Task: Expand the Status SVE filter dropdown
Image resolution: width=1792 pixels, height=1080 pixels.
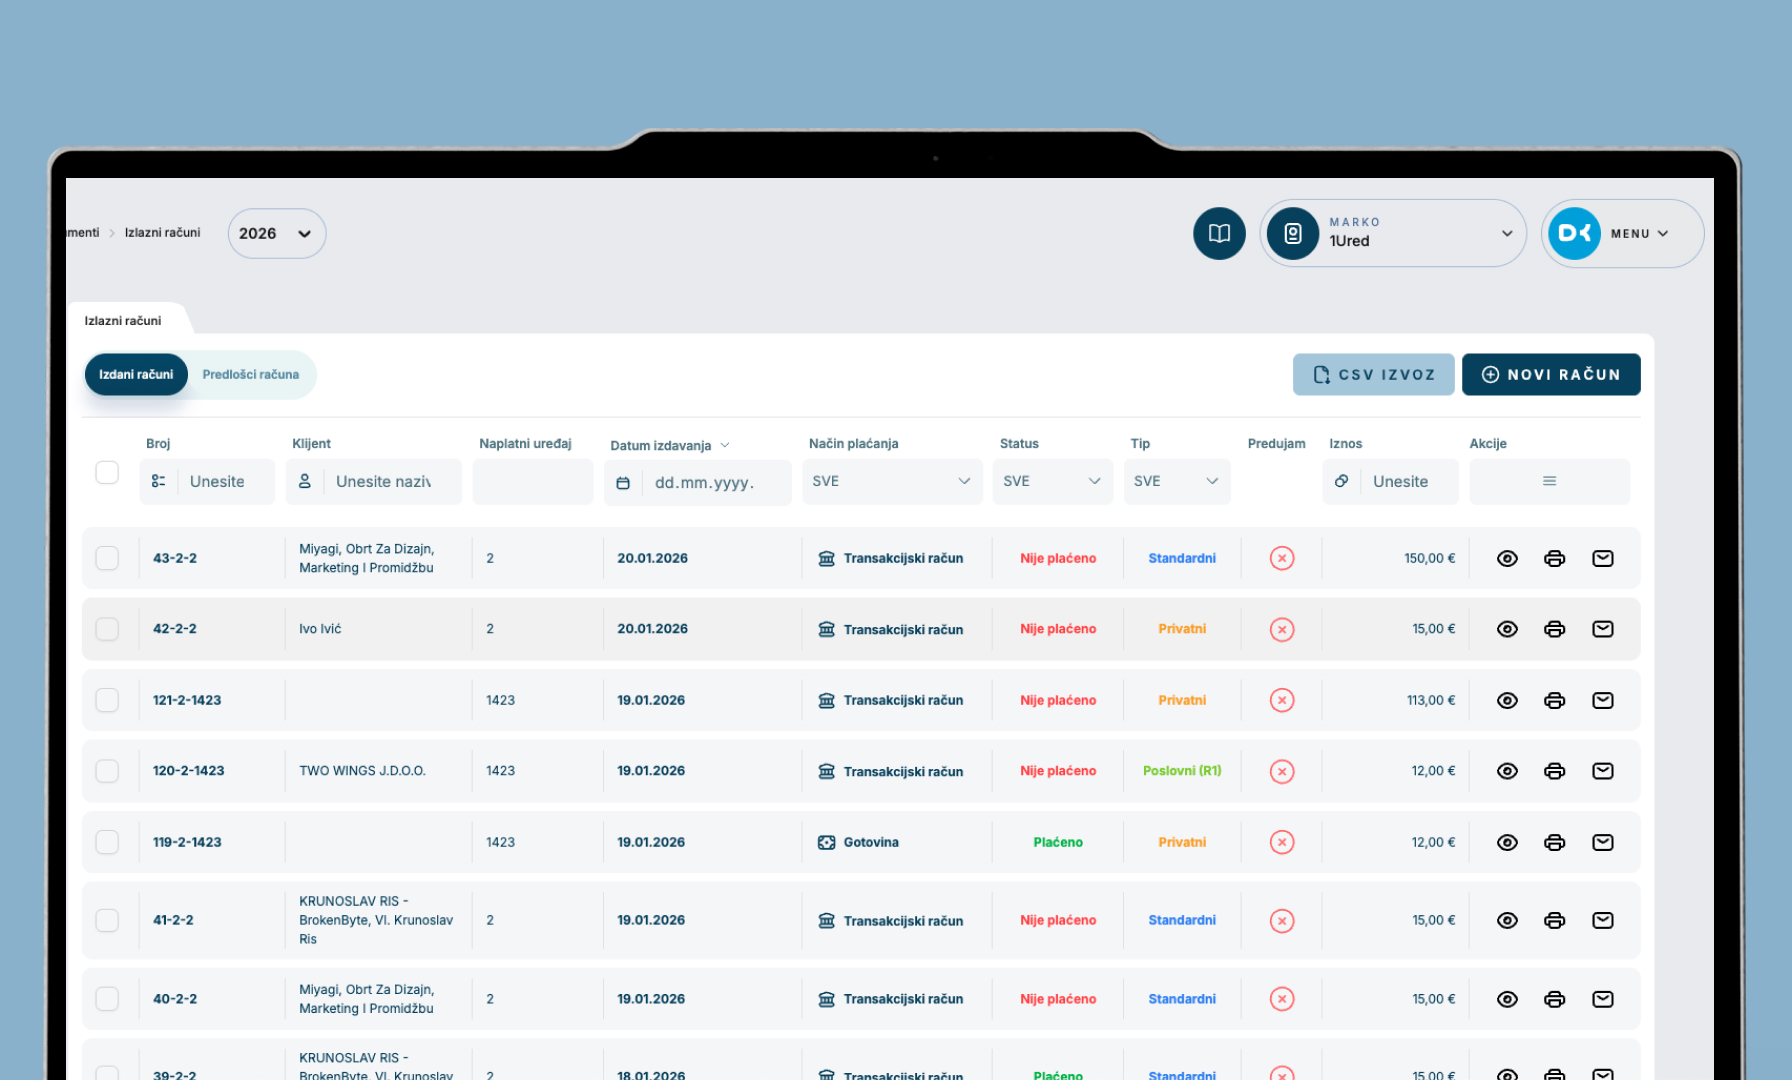Action: click(1051, 481)
